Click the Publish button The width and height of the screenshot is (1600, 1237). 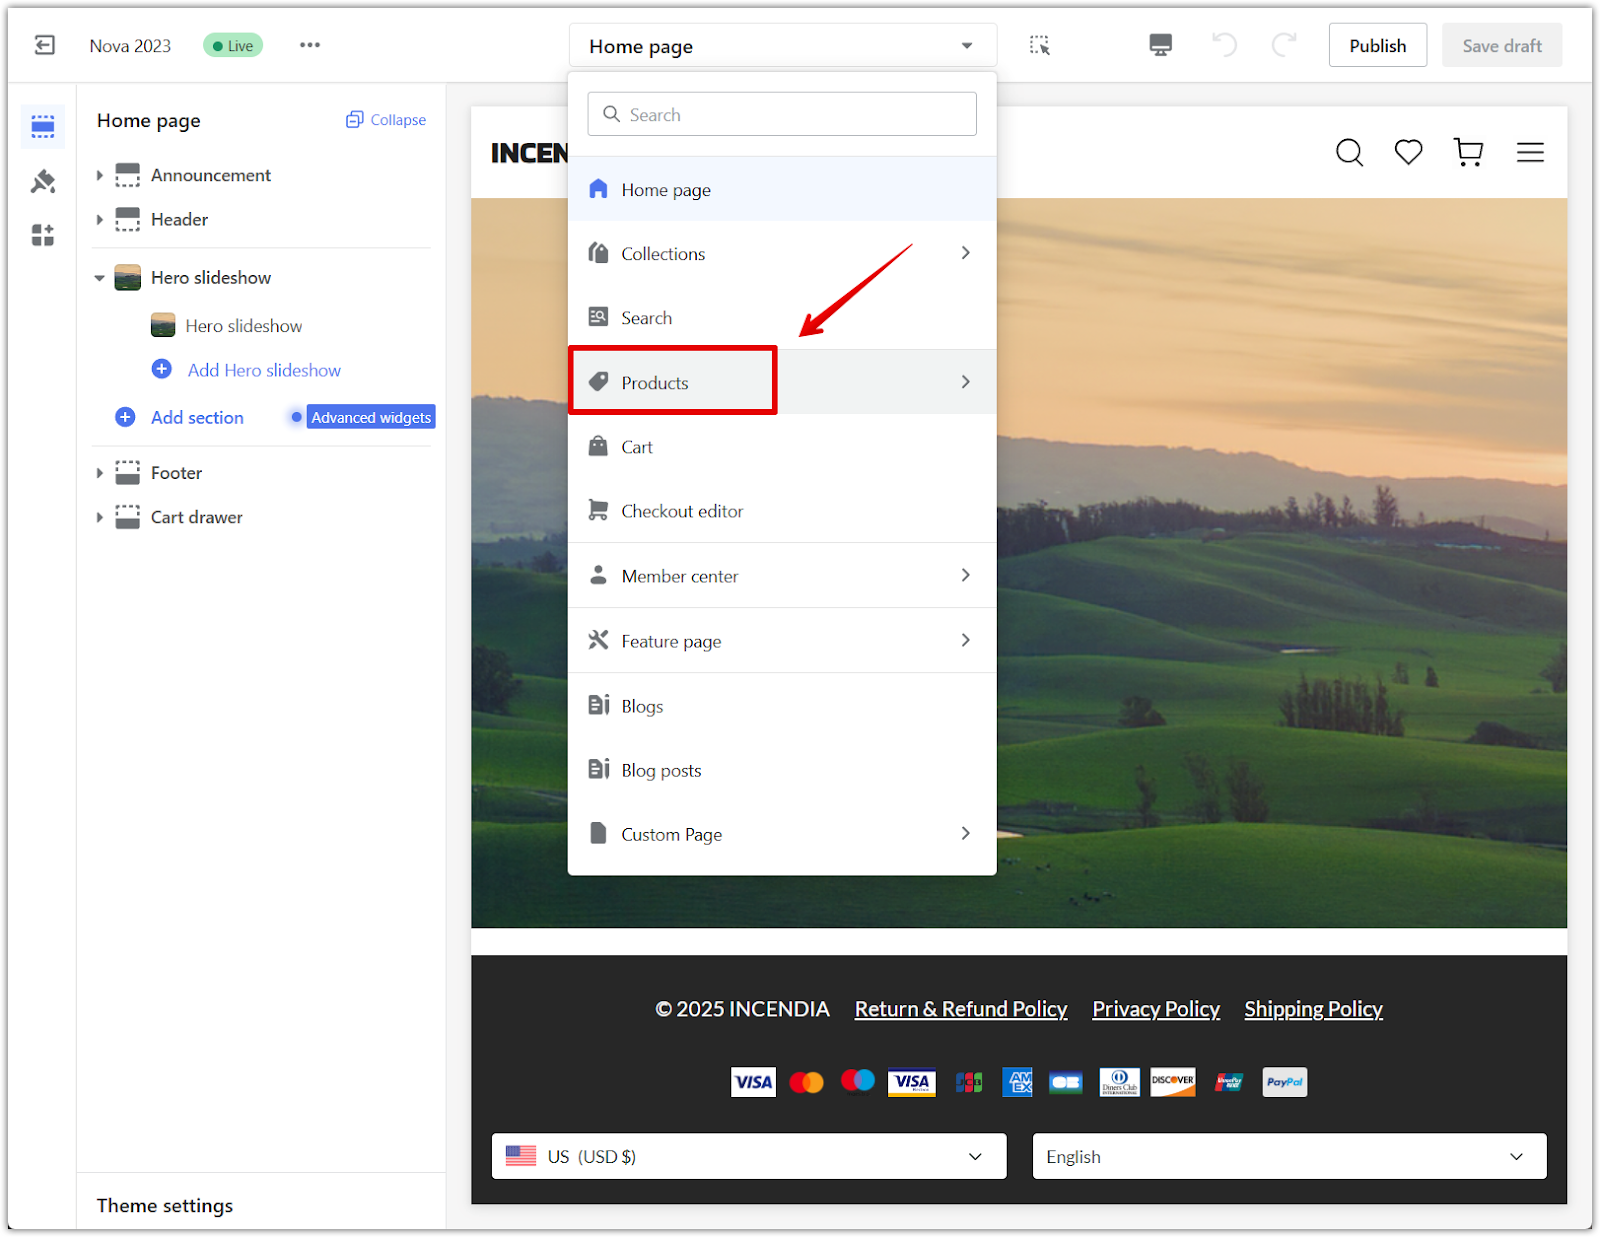coord(1377,46)
